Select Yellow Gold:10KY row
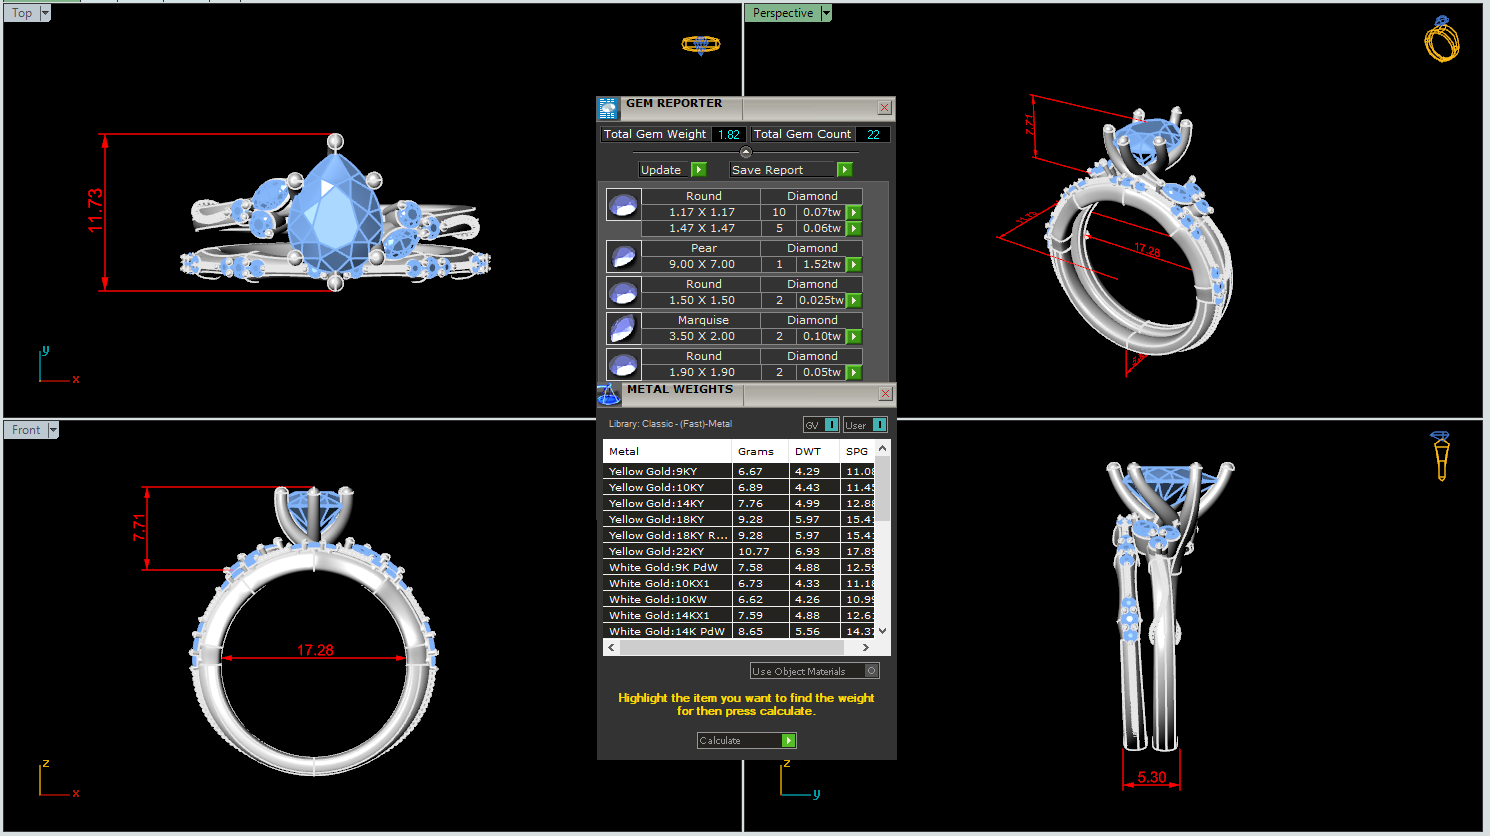Viewport: 1490px width, 836px height. click(x=739, y=487)
